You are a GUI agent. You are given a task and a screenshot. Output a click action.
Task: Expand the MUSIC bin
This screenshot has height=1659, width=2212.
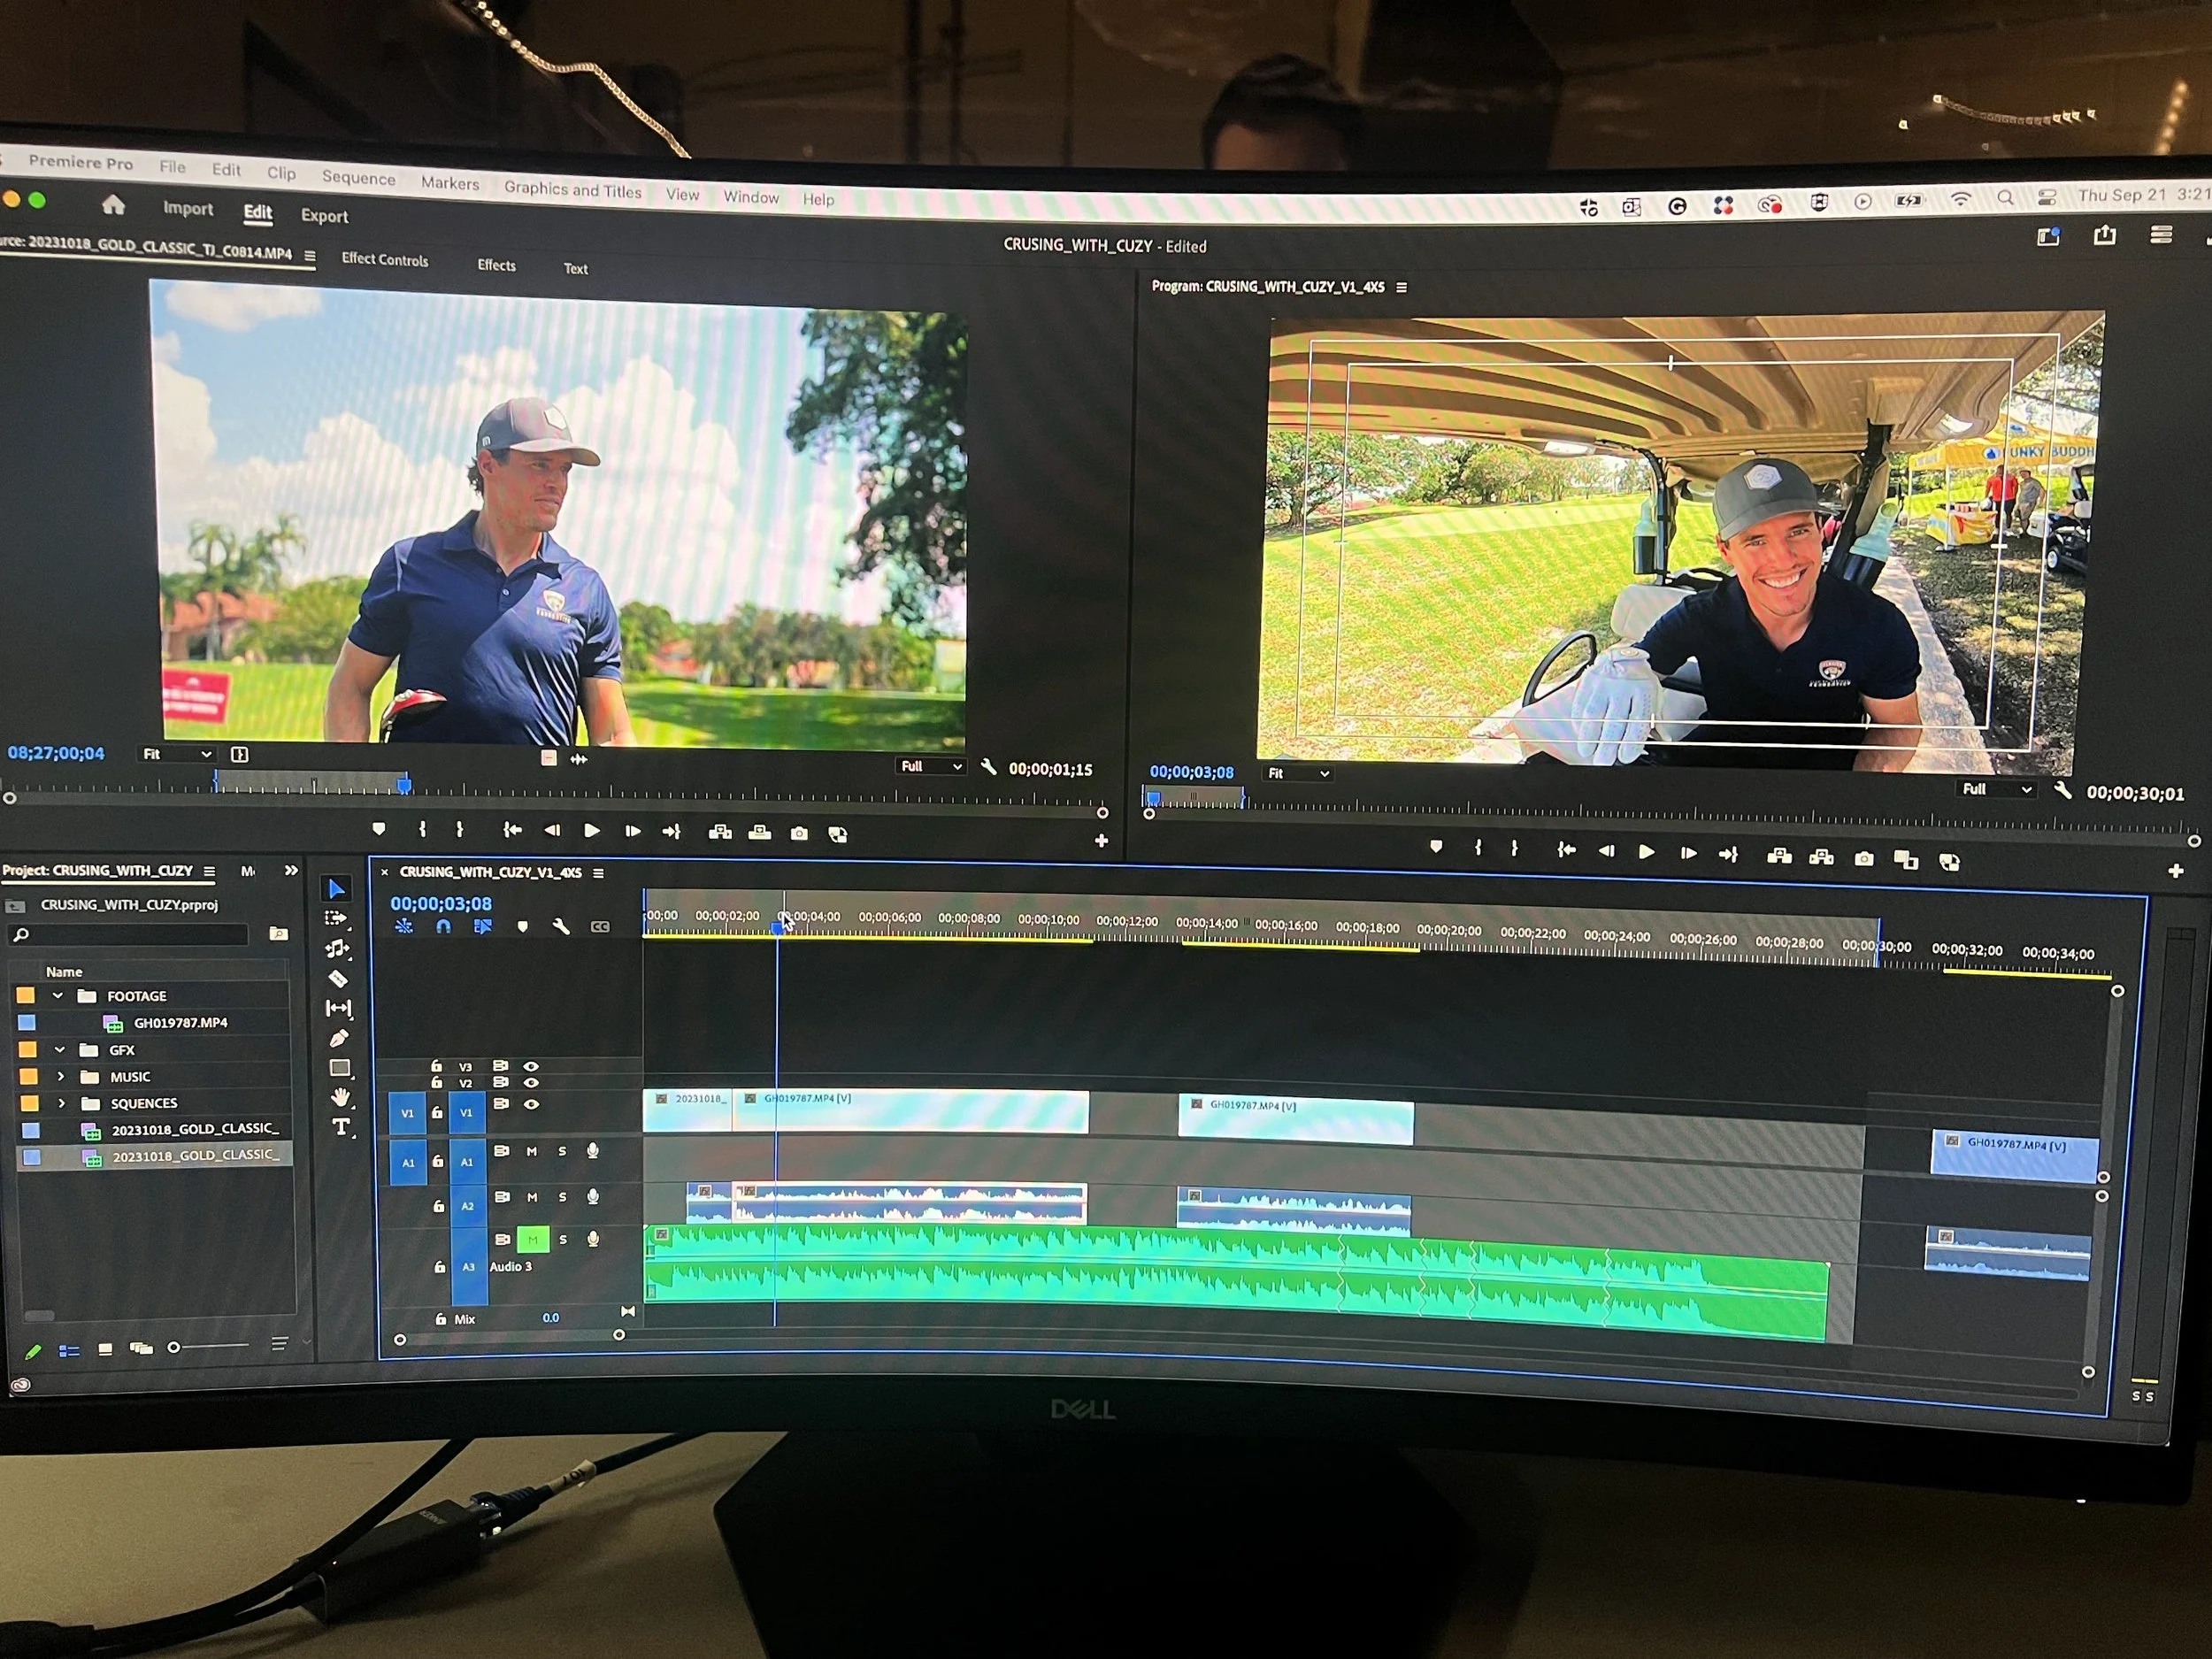[60, 1077]
